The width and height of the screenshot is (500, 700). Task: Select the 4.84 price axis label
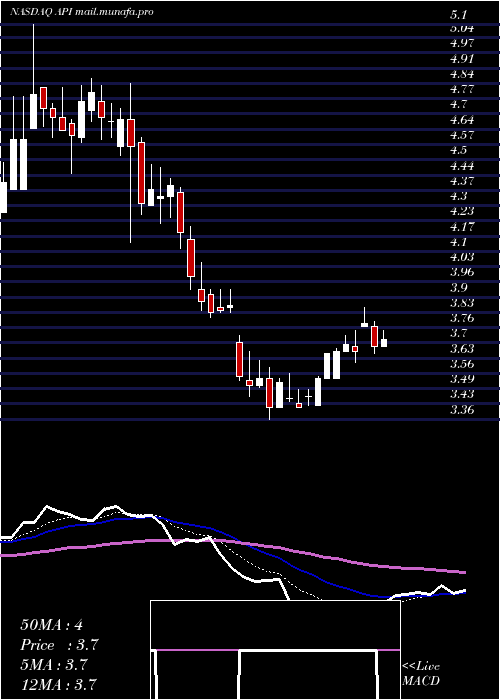click(x=462, y=74)
